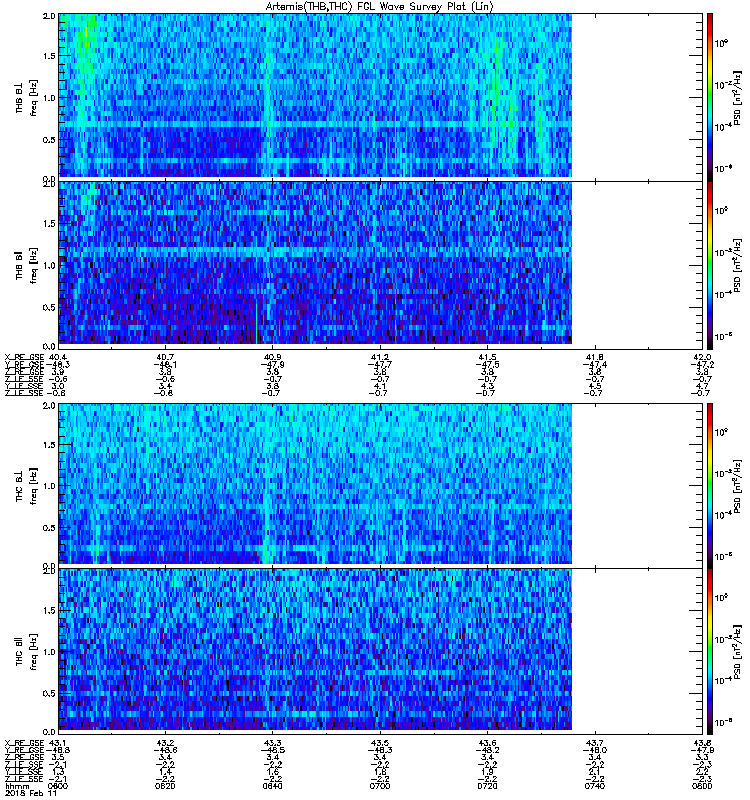Screen dimensions: 750x800
Task: Click the 'PSD [nT²/Hz]' label of the top color bar
Action: coord(738,98)
